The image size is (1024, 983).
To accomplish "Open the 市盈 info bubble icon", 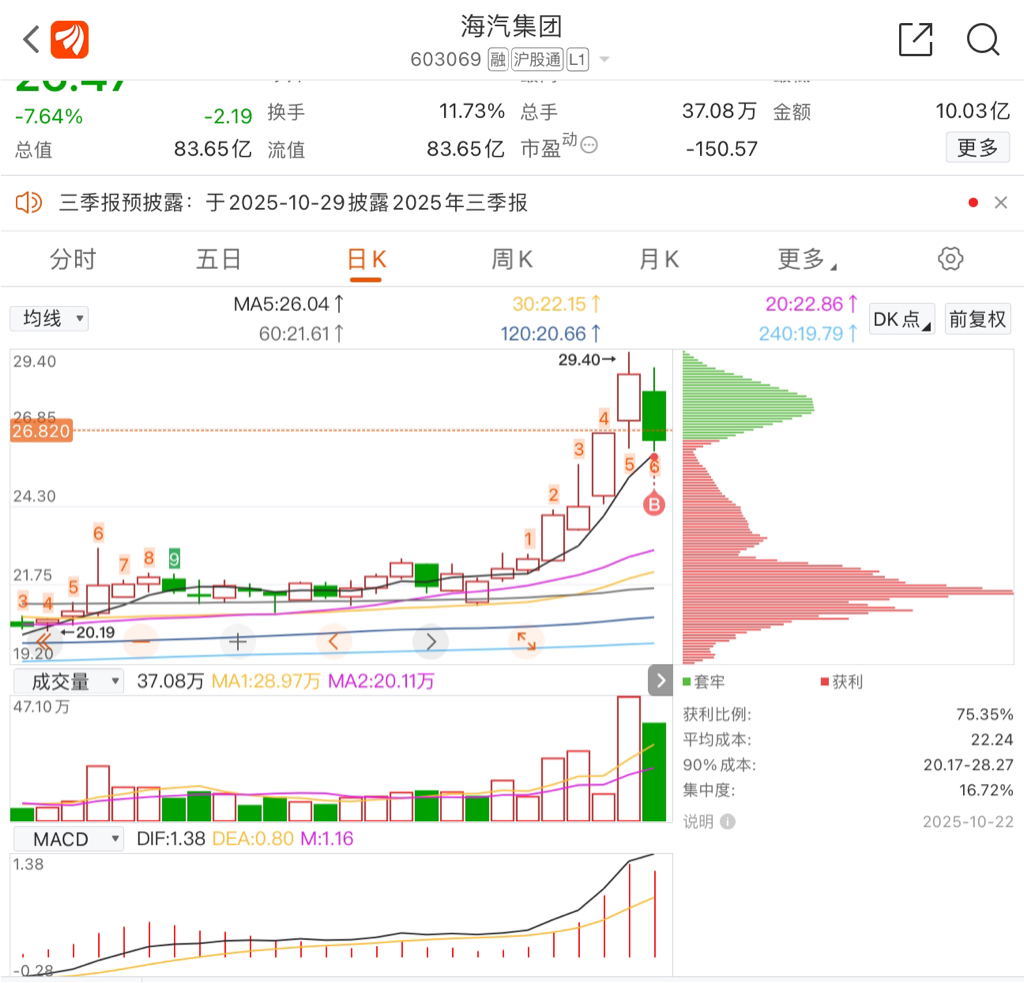I will (x=589, y=145).
